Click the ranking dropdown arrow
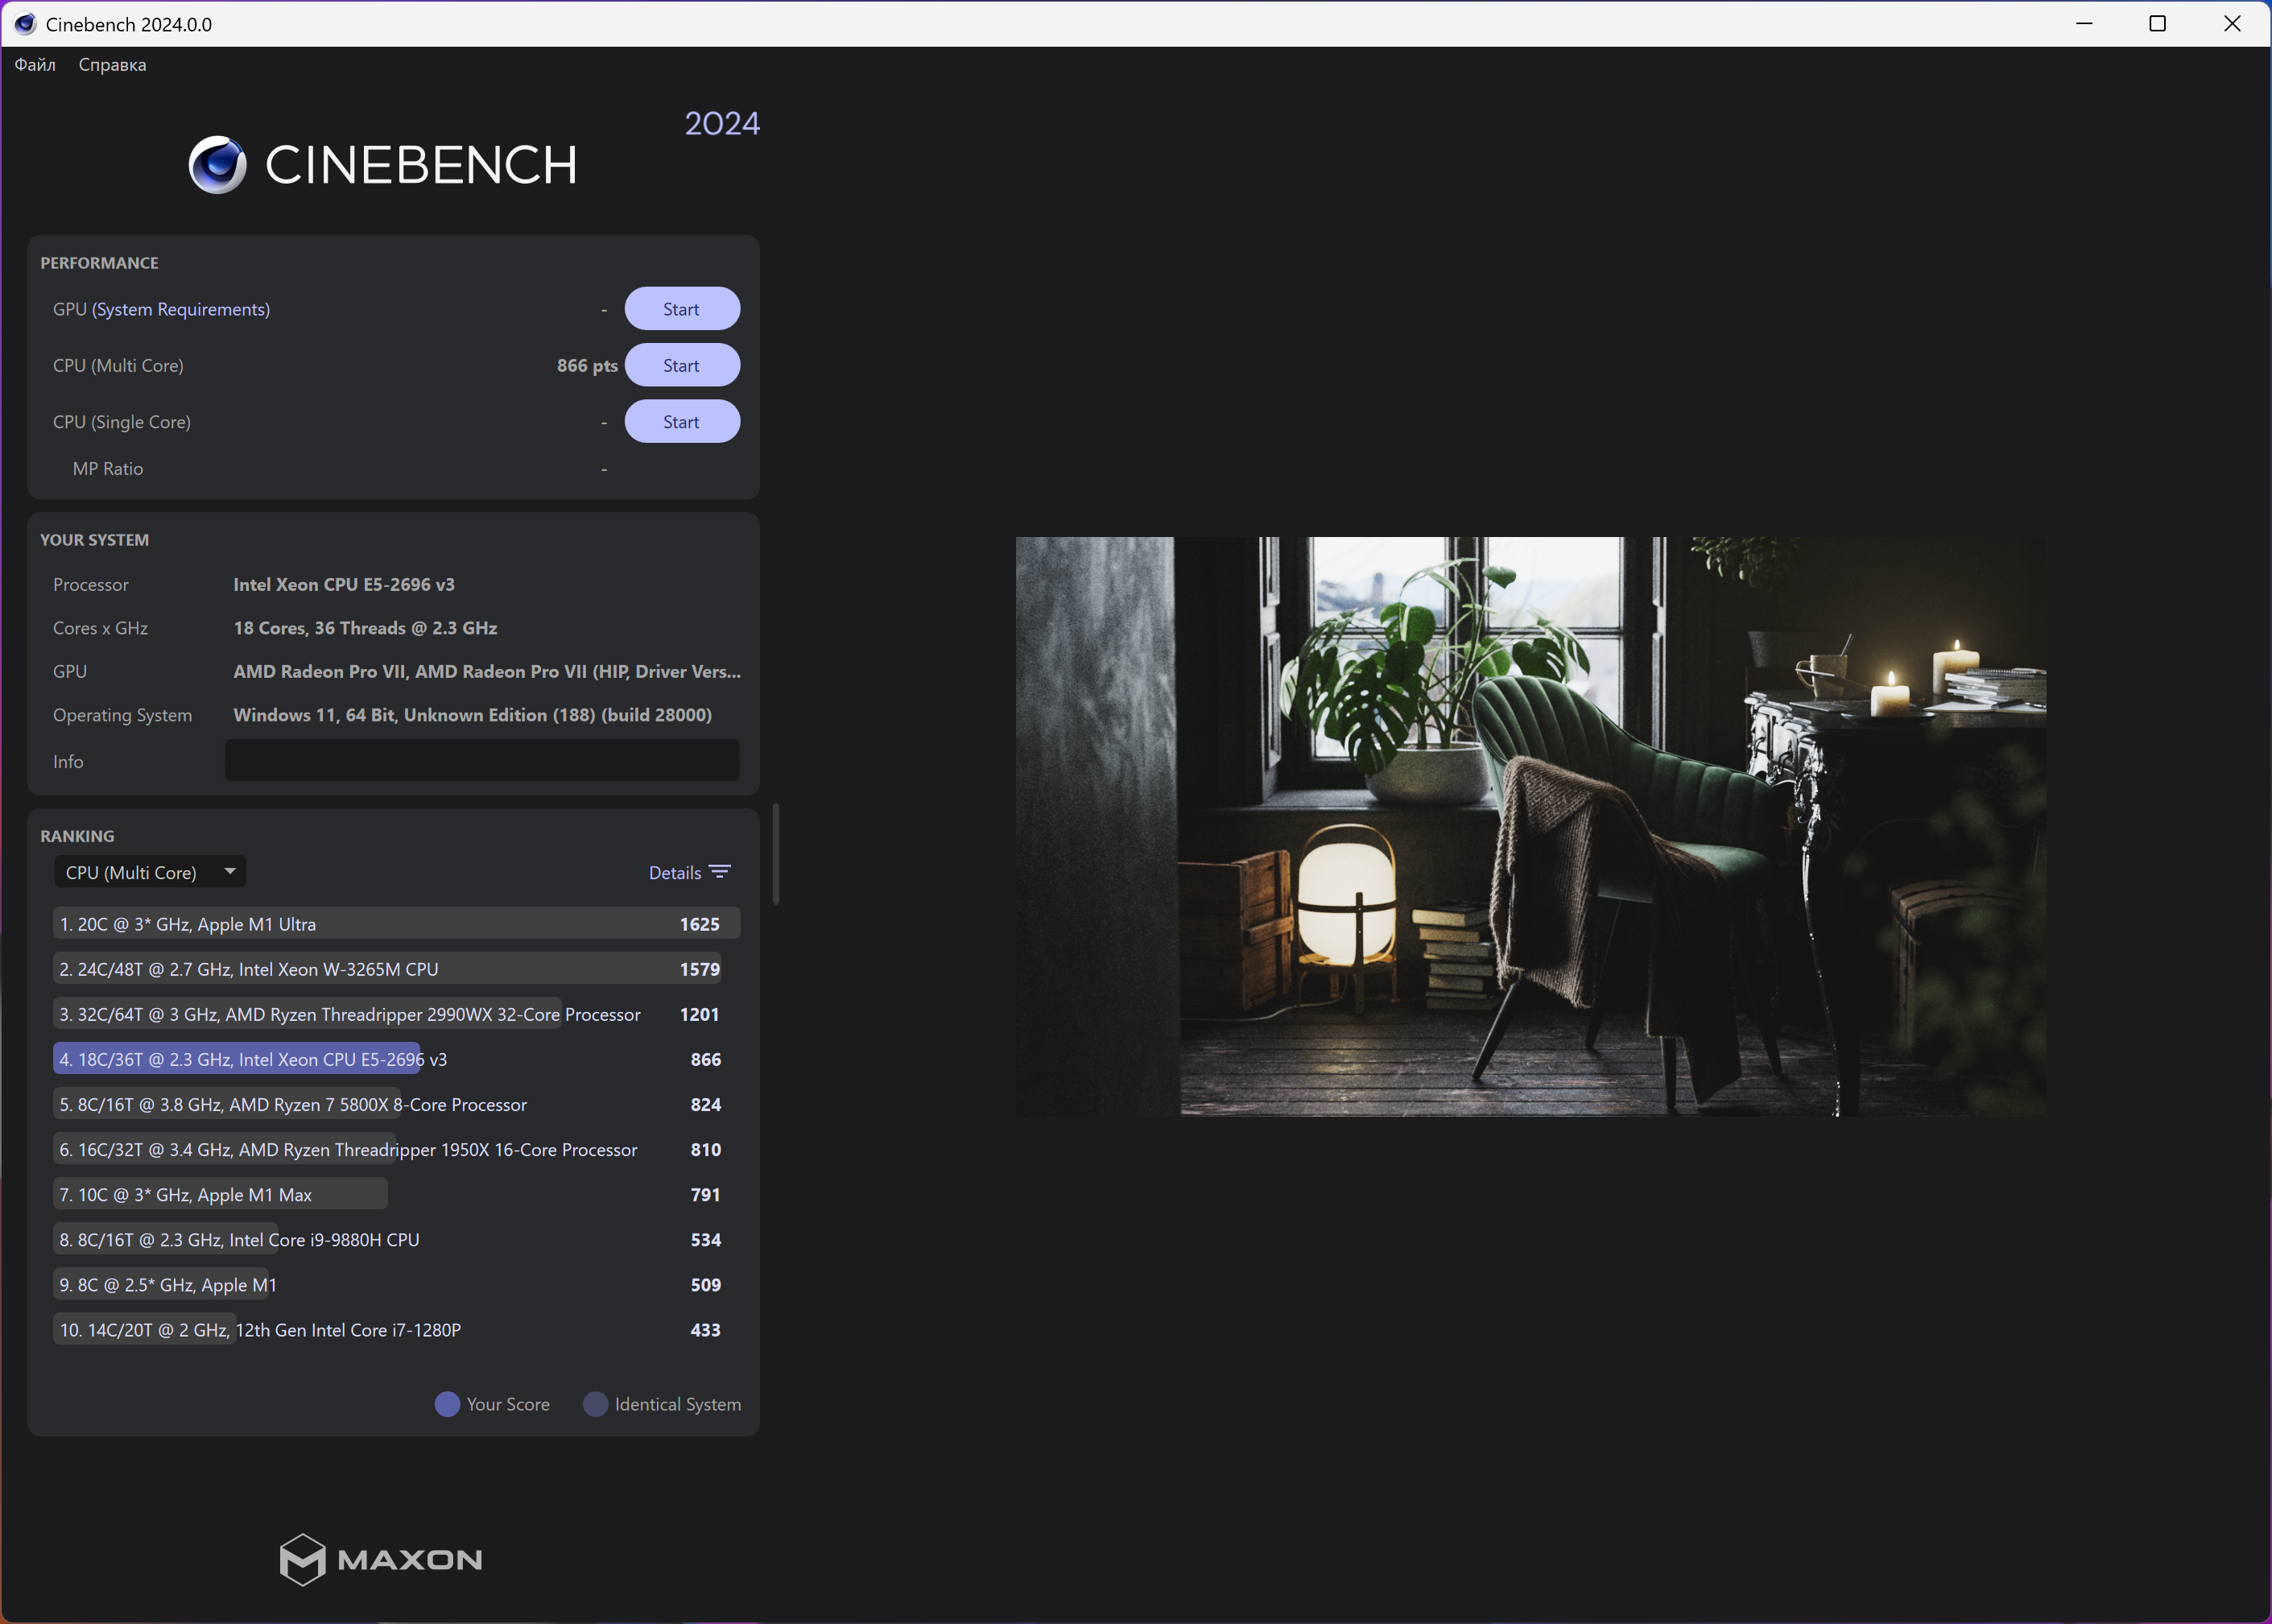 [x=230, y=871]
